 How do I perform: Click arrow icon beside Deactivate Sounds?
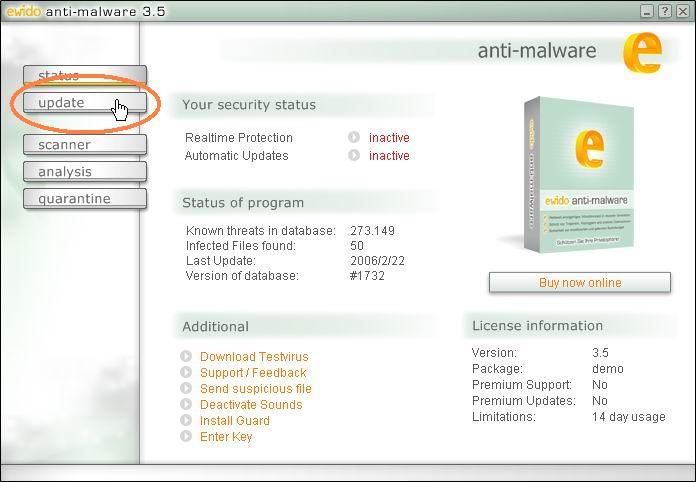[x=186, y=404]
